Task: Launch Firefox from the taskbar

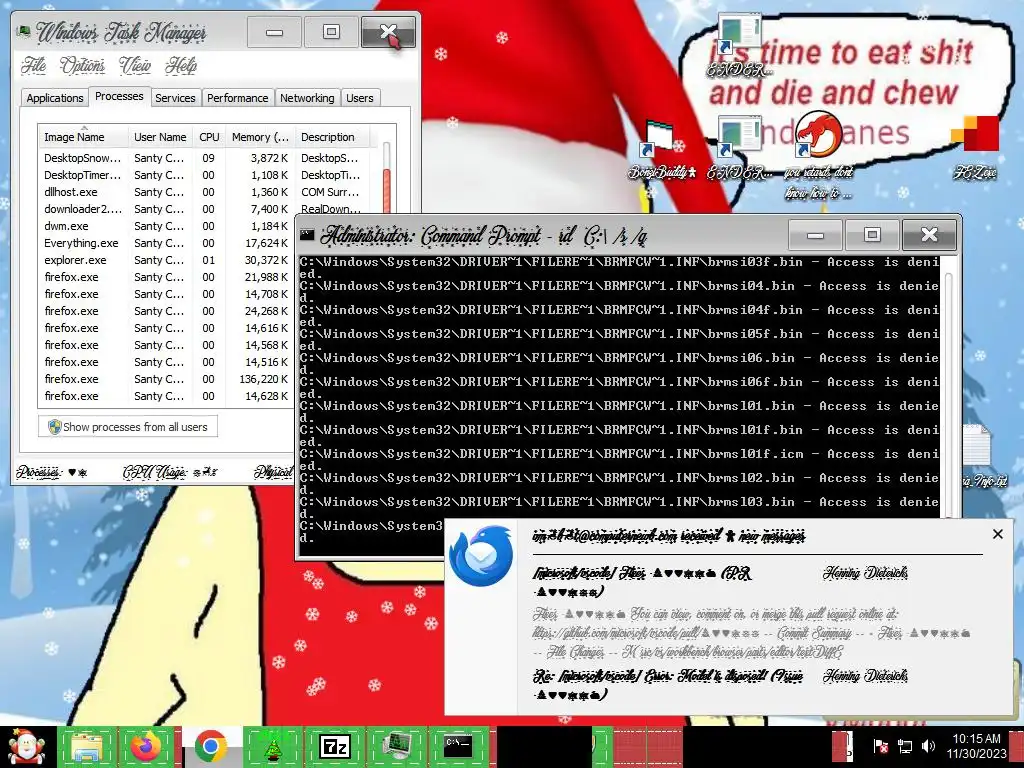Action: pos(146,747)
